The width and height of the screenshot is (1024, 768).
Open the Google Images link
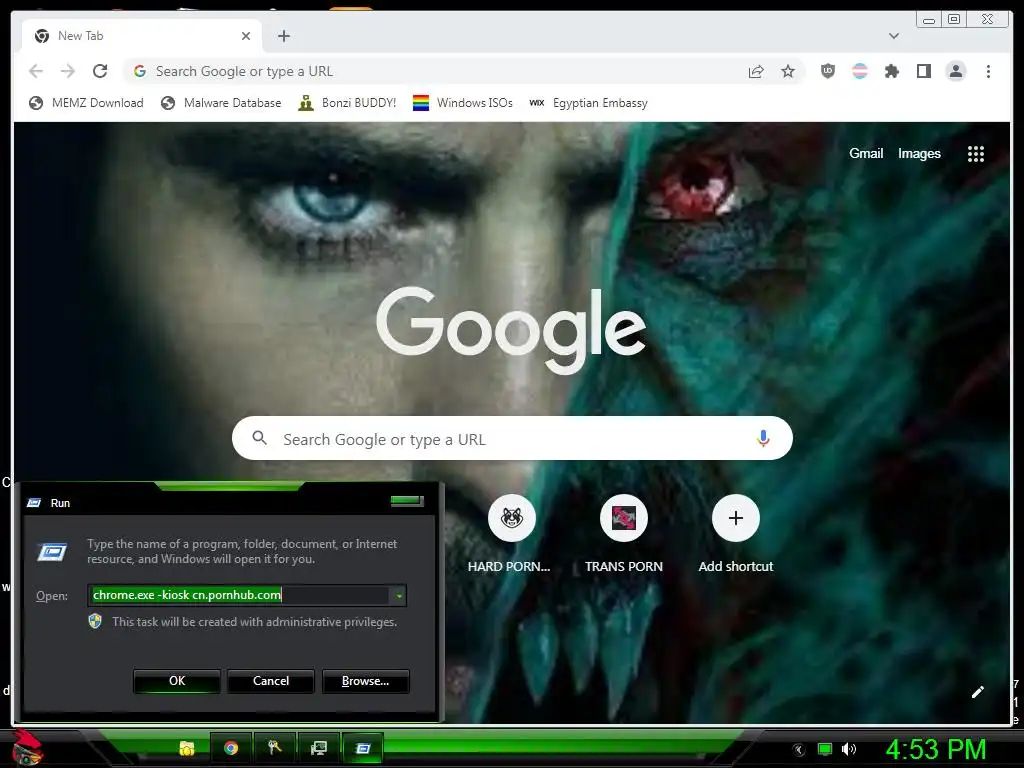point(919,153)
